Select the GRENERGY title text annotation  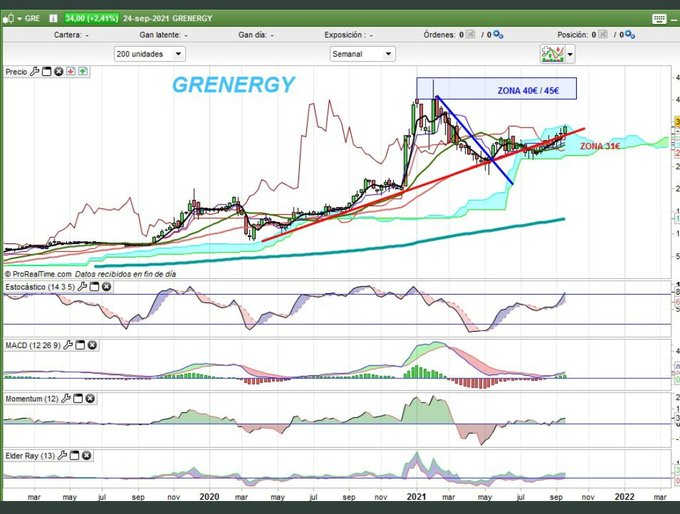click(x=233, y=85)
